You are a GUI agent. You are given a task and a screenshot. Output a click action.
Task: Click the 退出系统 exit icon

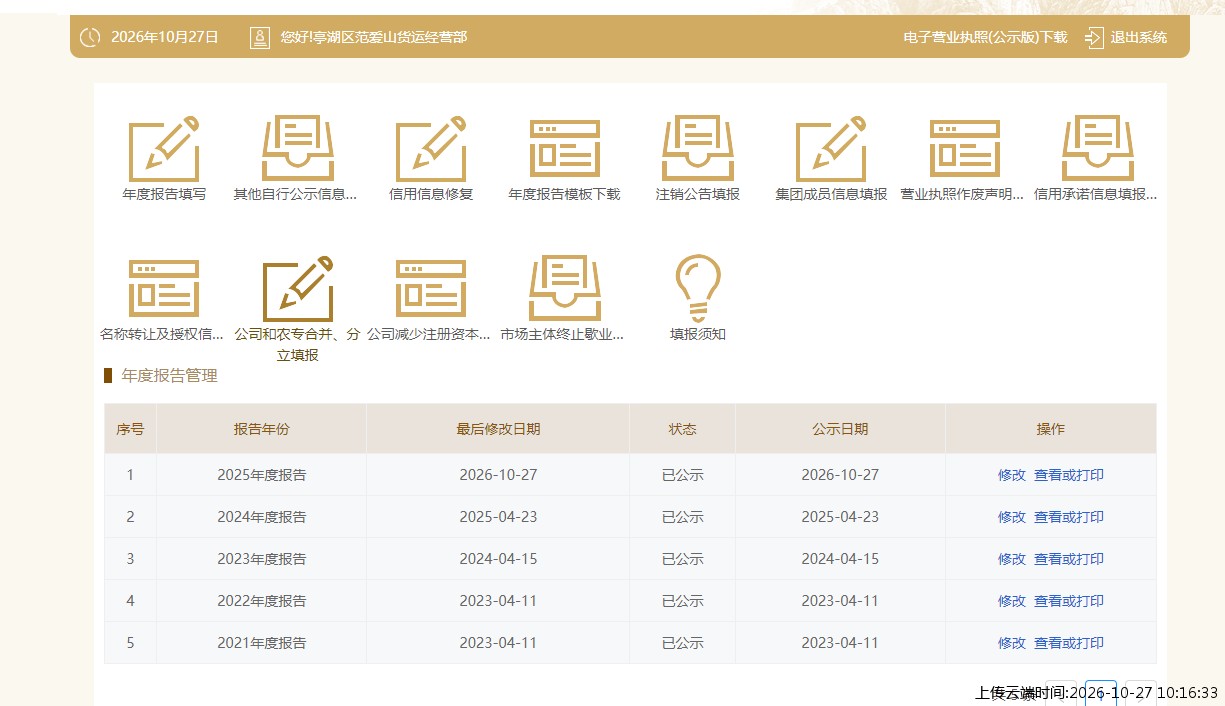click(x=1094, y=37)
